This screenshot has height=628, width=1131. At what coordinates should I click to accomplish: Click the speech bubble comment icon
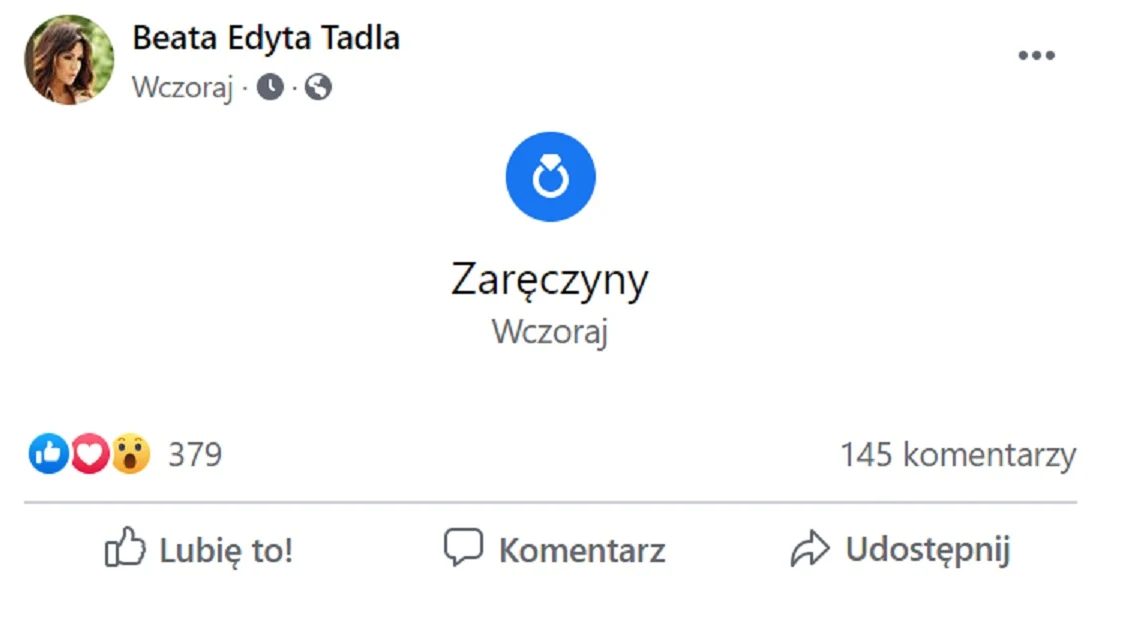[x=462, y=546]
